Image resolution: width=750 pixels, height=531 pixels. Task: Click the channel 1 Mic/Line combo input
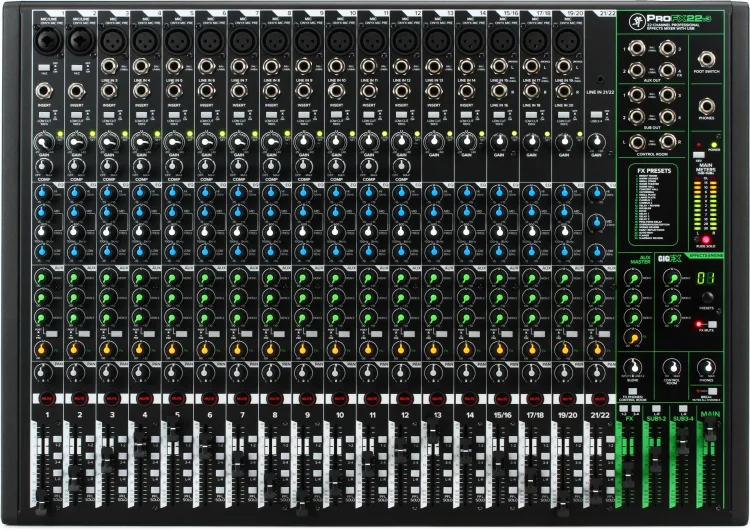click(x=45, y=40)
